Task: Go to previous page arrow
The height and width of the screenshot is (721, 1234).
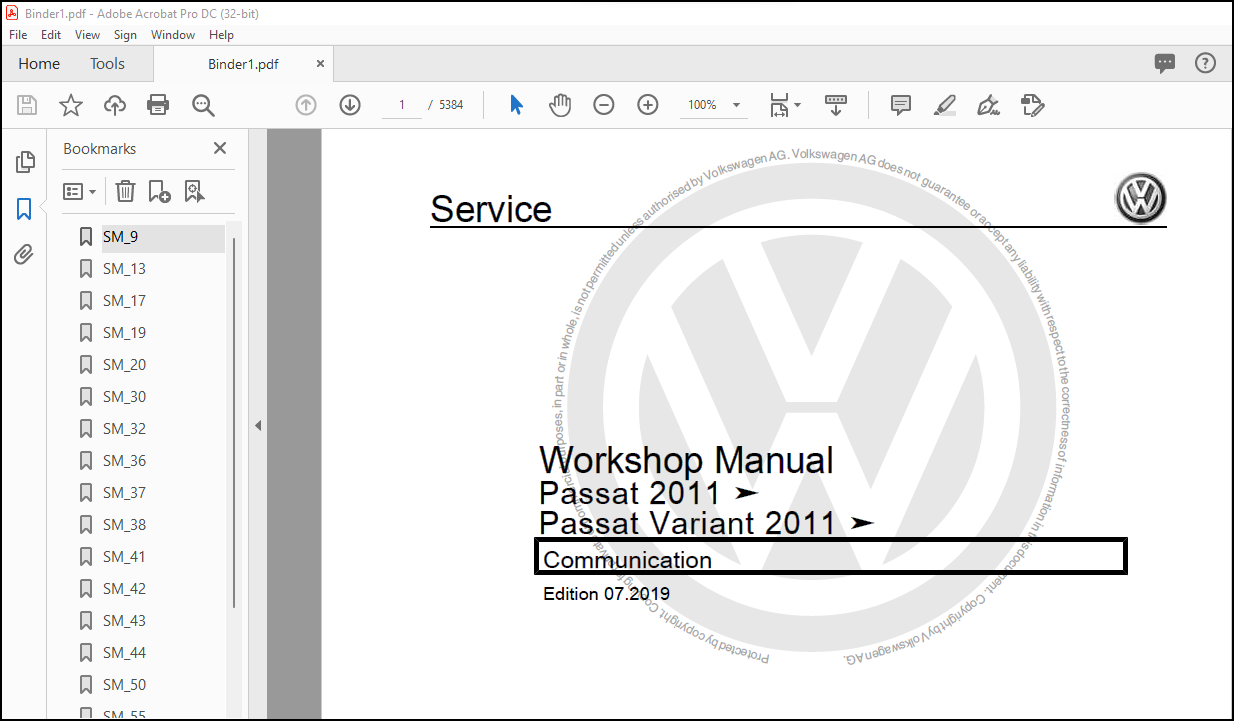Action: pyautogui.click(x=306, y=105)
